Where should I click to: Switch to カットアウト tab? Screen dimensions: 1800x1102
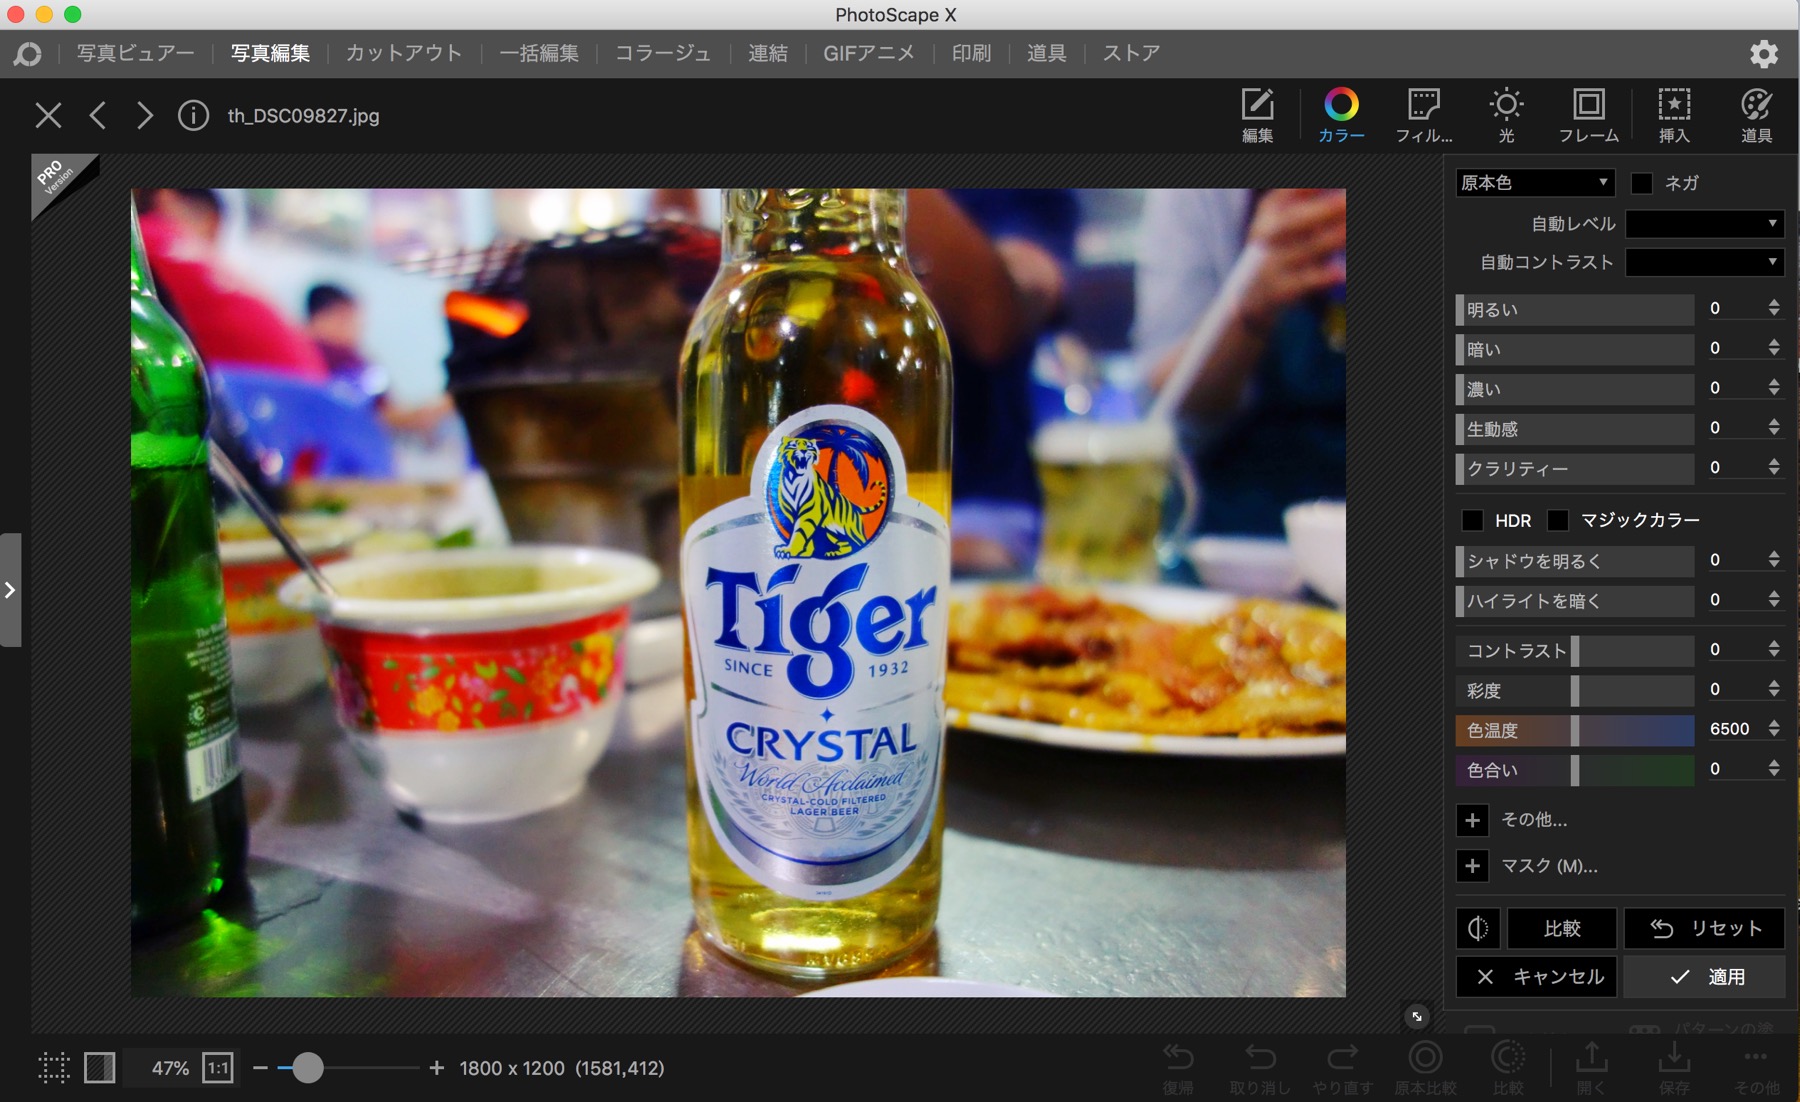click(x=404, y=53)
